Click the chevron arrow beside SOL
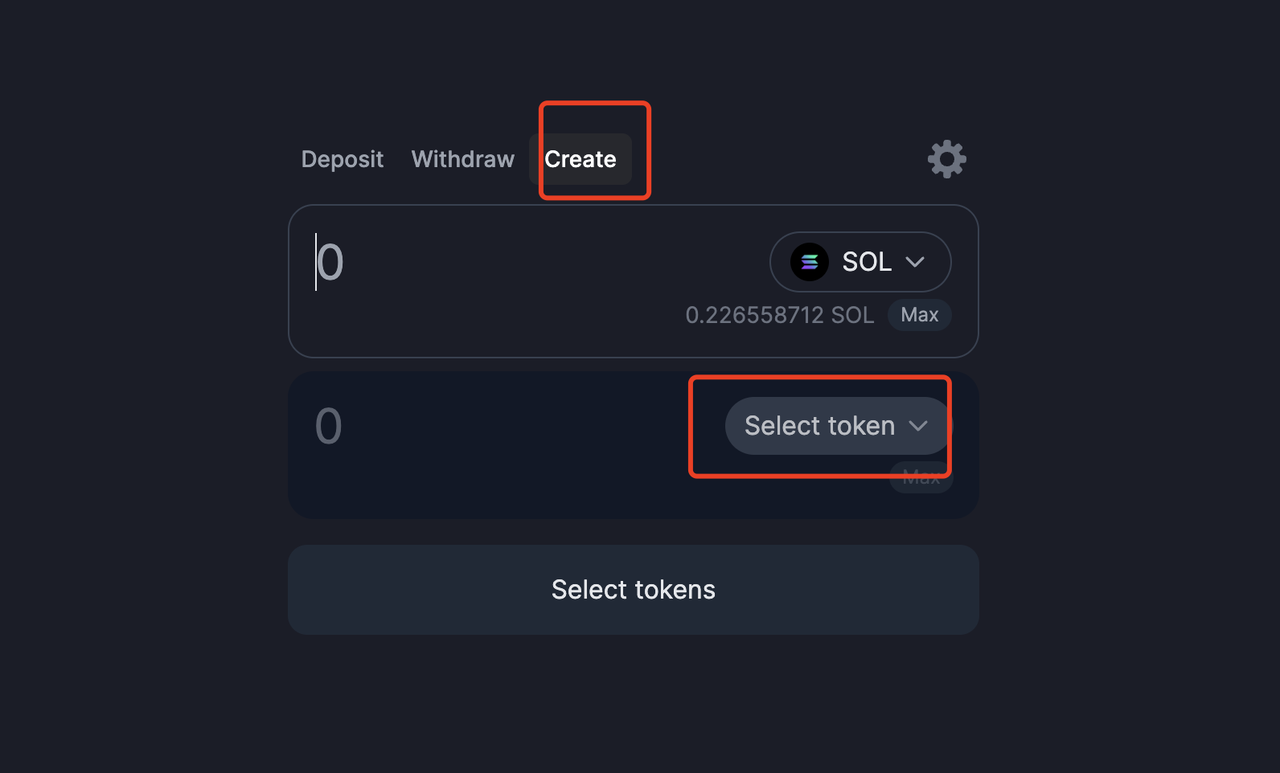1280x773 pixels. pyautogui.click(x=914, y=262)
